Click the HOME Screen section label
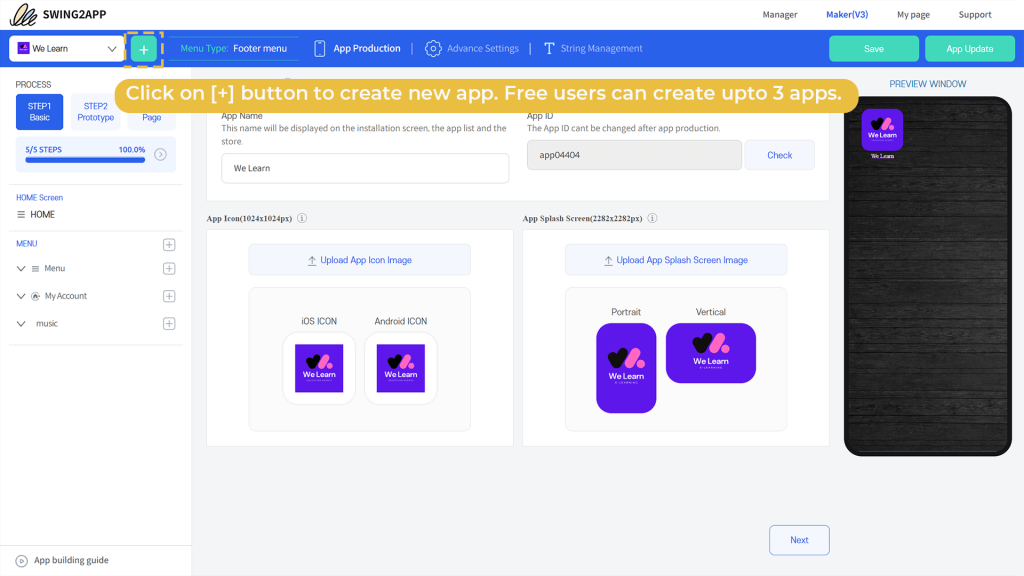The image size is (1024, 576). coord(40,197)
